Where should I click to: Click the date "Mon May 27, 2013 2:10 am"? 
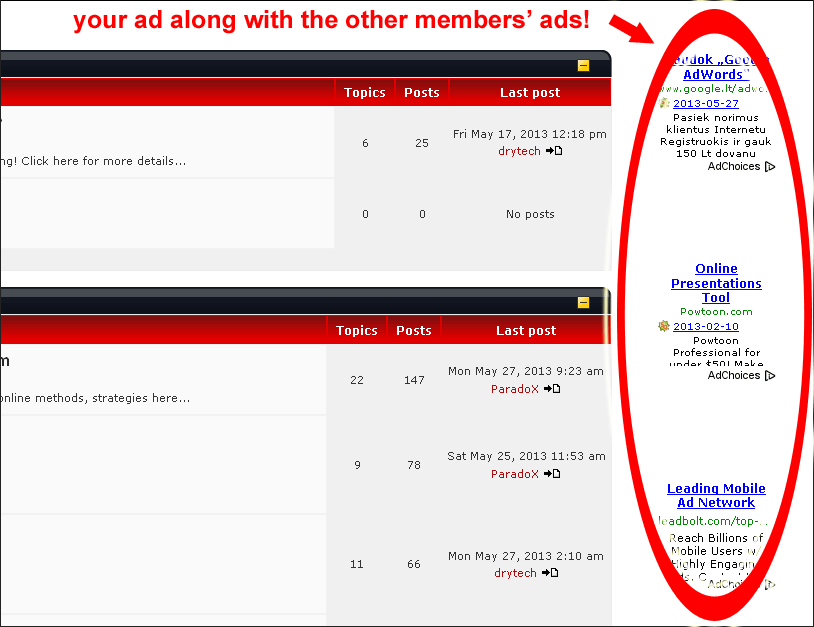(526, 556)
